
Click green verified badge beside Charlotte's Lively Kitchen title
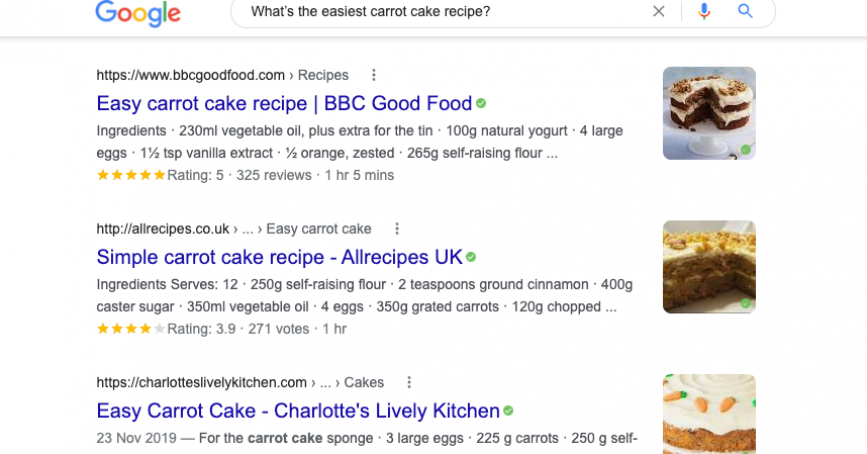[508, 411]
